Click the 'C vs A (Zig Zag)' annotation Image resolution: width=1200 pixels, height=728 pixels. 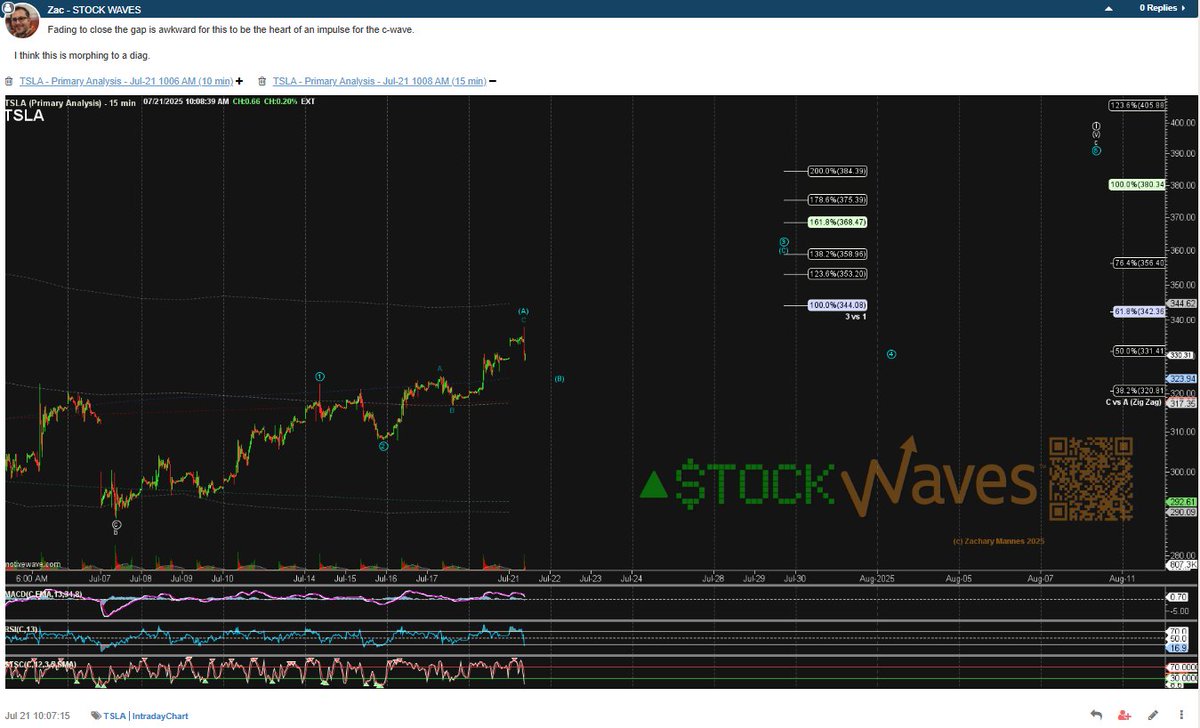click(1134, 402)
